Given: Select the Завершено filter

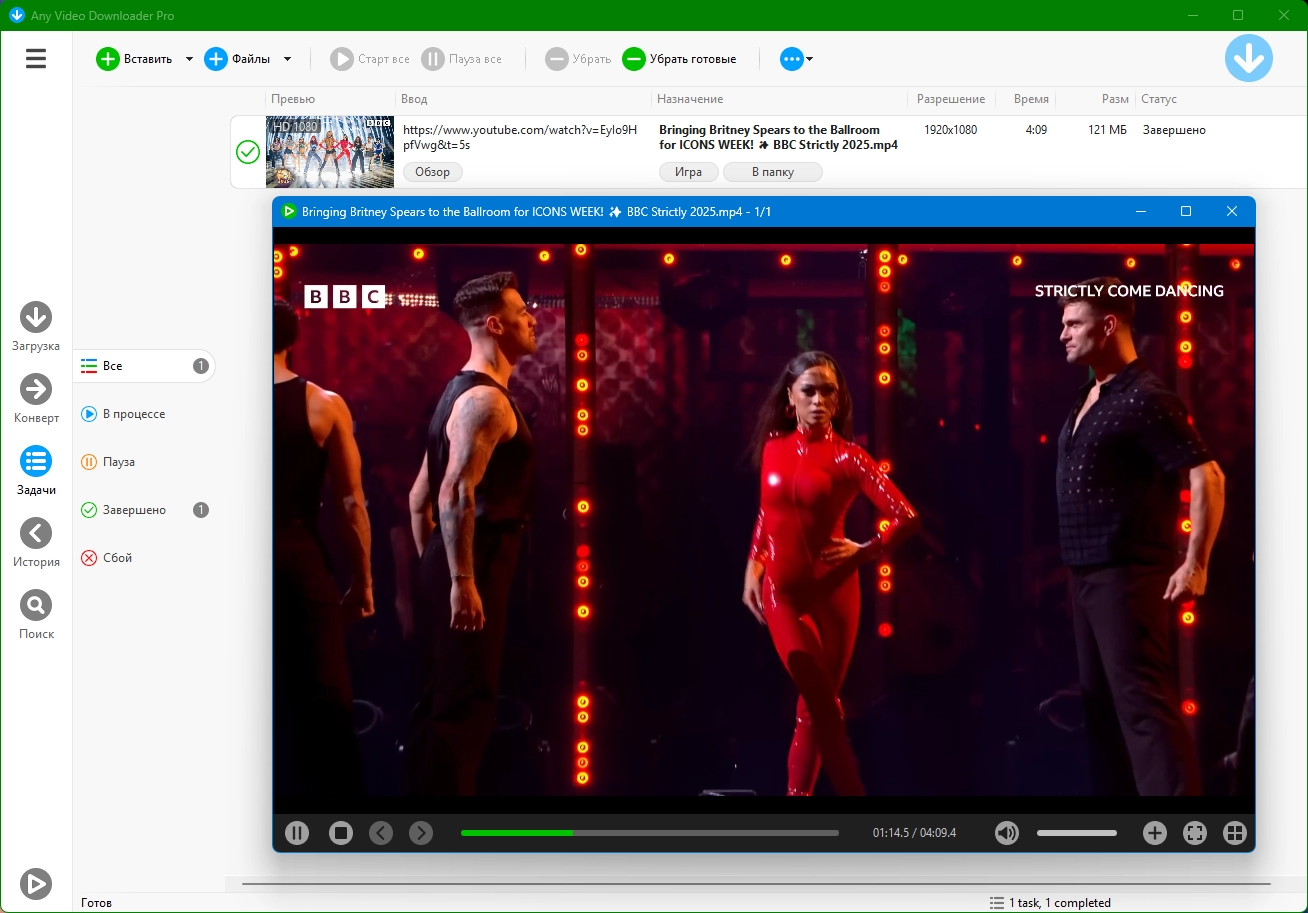Looking at the screenshot, I should click(134, 510).
